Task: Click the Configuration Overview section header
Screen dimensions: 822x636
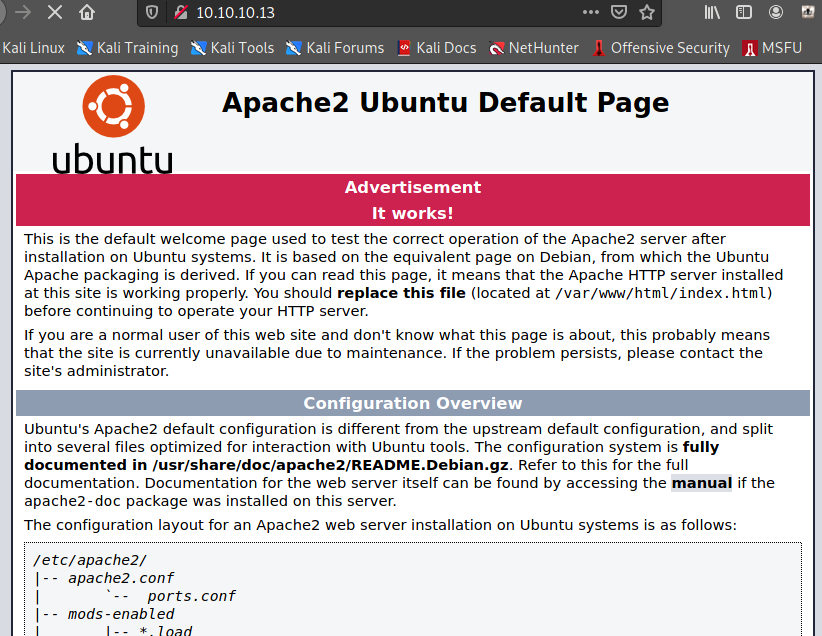Action: pyautogui.click(x=413, y=403)
